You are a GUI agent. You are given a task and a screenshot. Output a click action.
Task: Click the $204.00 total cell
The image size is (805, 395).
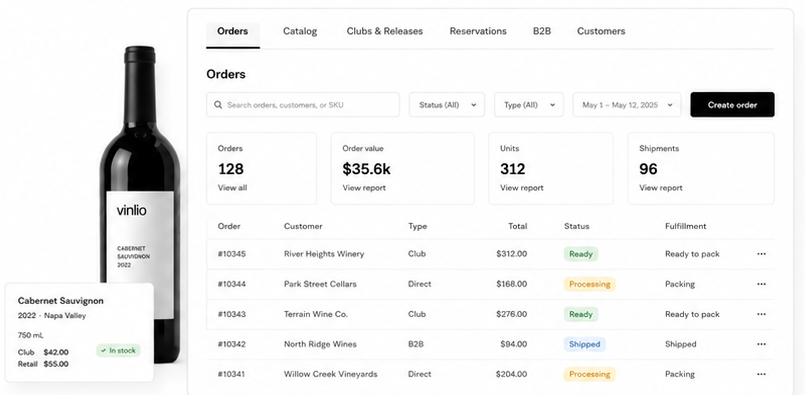coord(511,374)
